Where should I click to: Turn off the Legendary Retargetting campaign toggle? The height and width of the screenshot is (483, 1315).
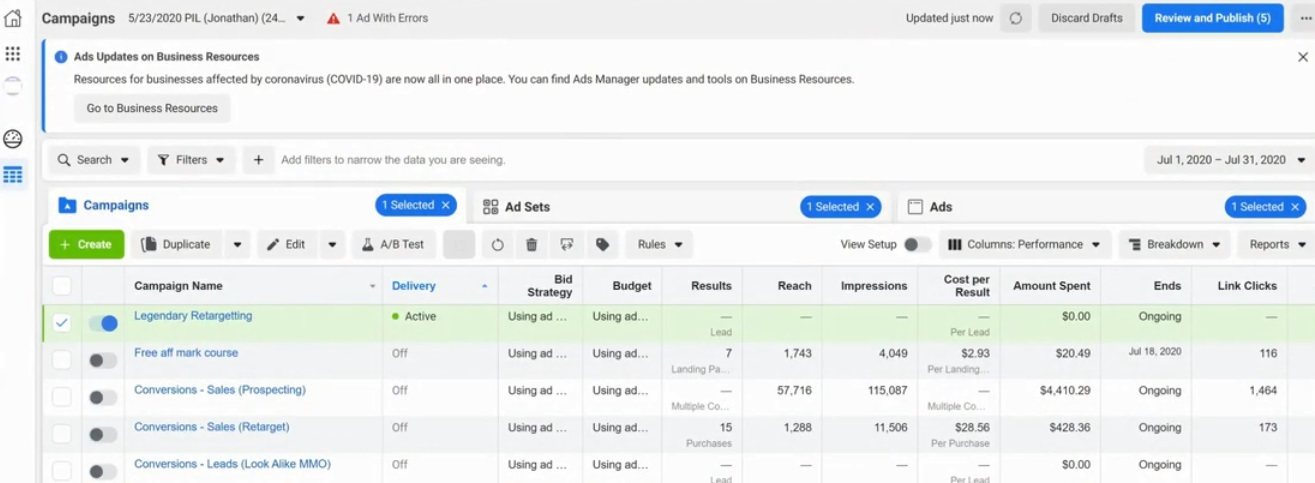coord(103,323)
